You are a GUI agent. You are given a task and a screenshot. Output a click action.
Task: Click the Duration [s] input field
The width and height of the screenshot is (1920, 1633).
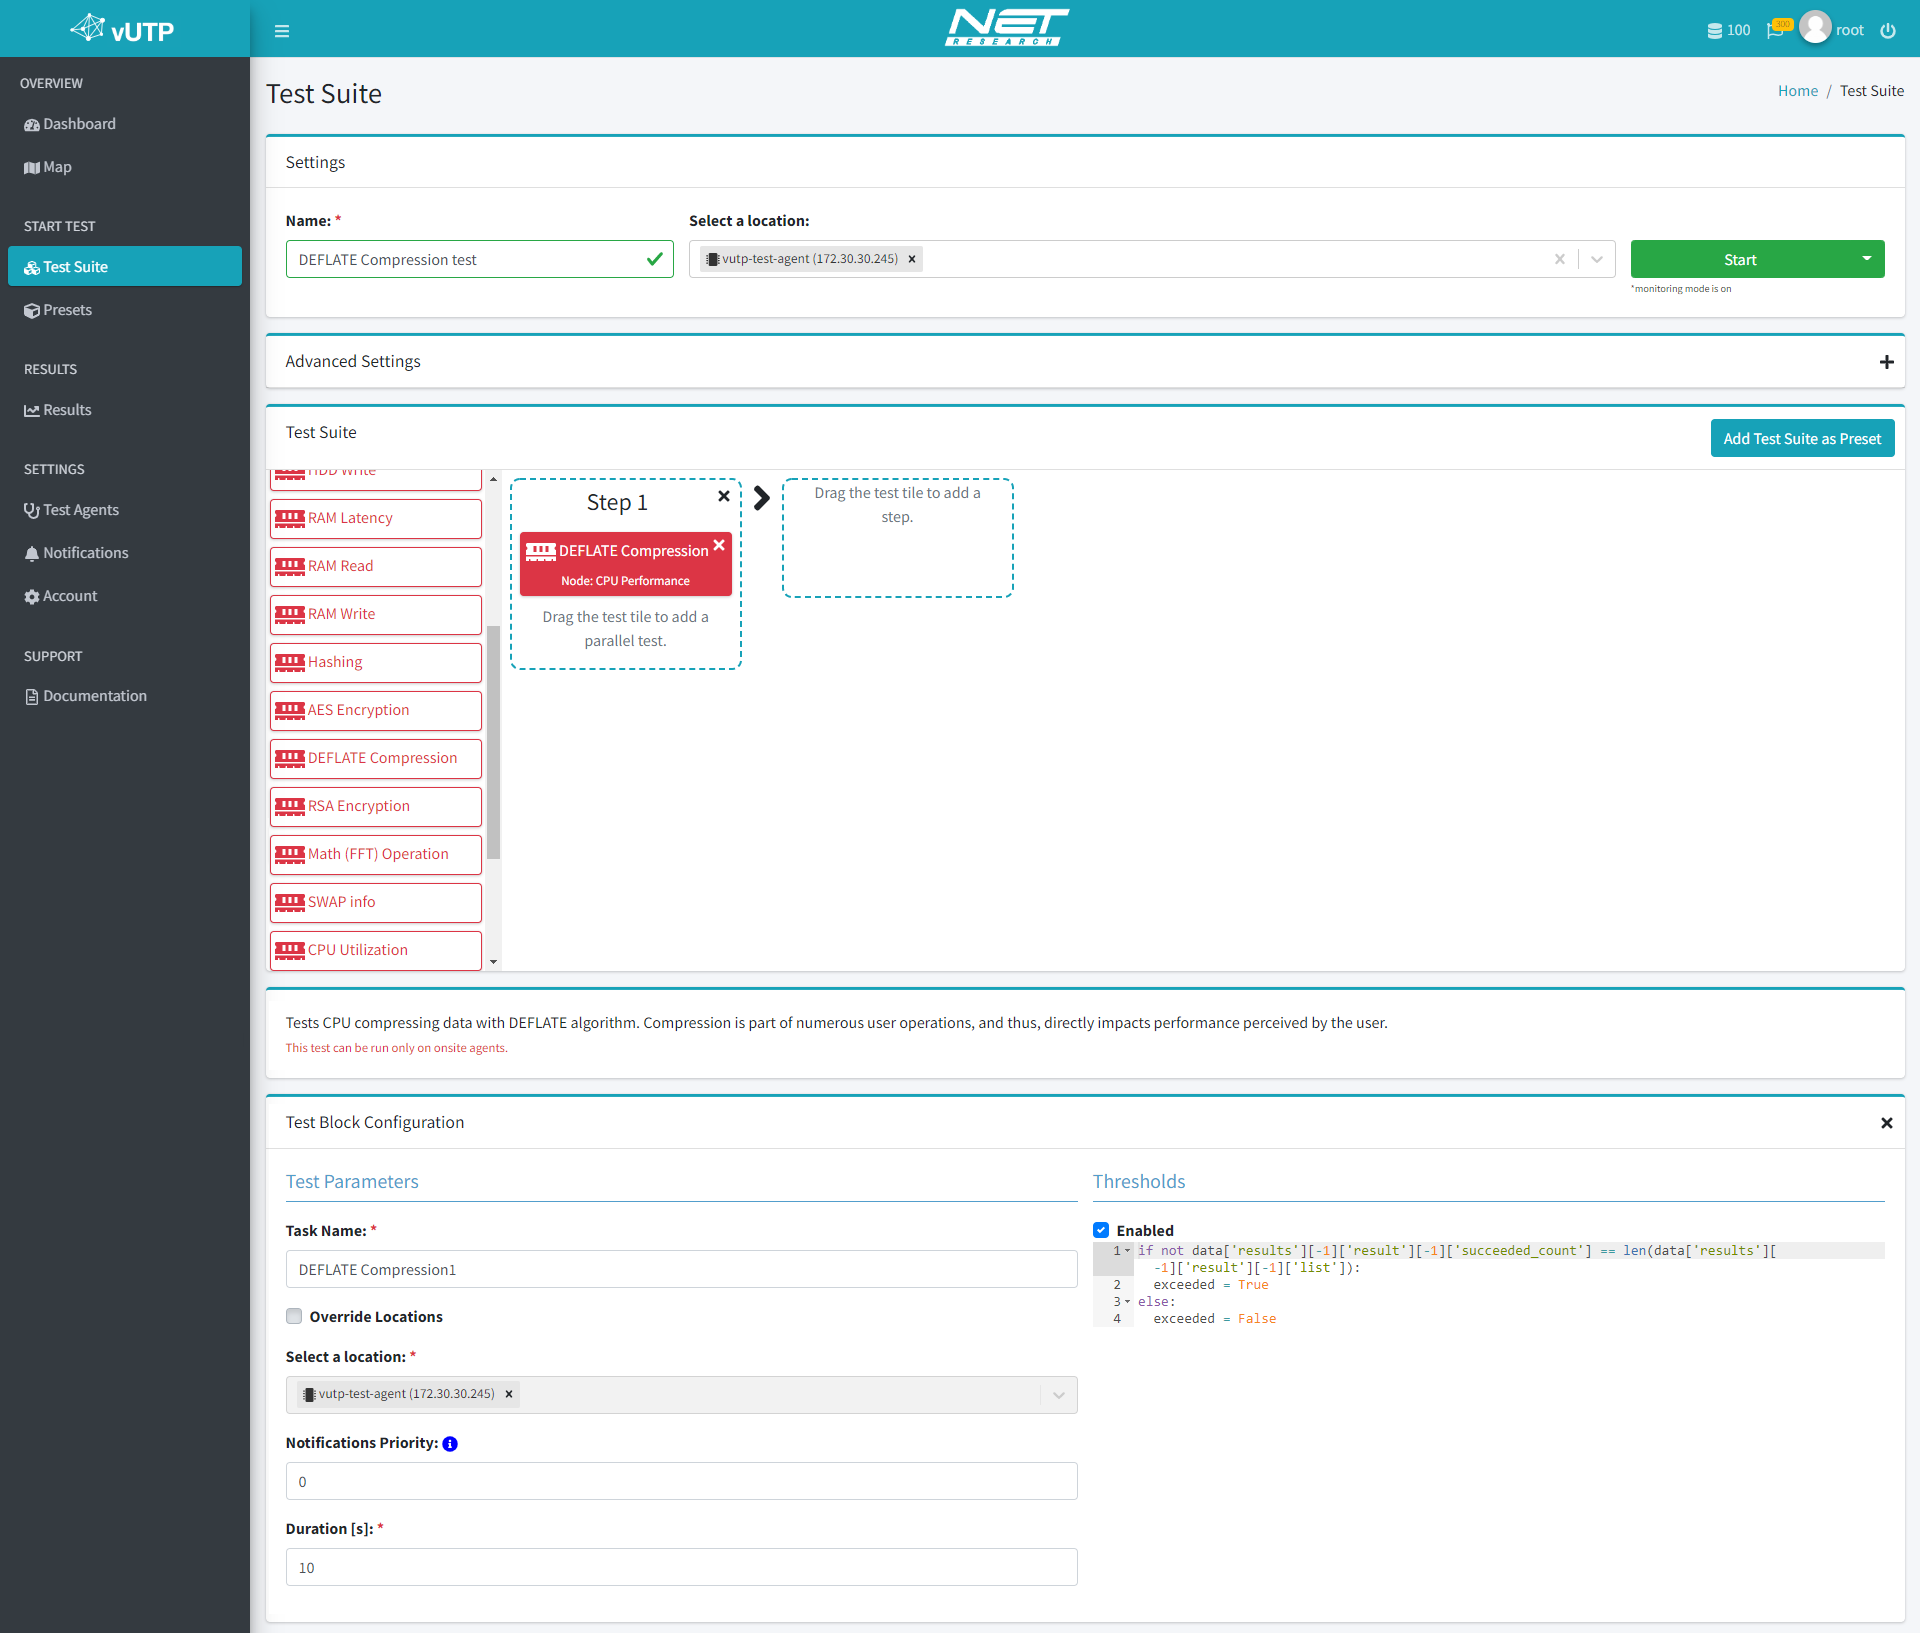coord(681,1567)
